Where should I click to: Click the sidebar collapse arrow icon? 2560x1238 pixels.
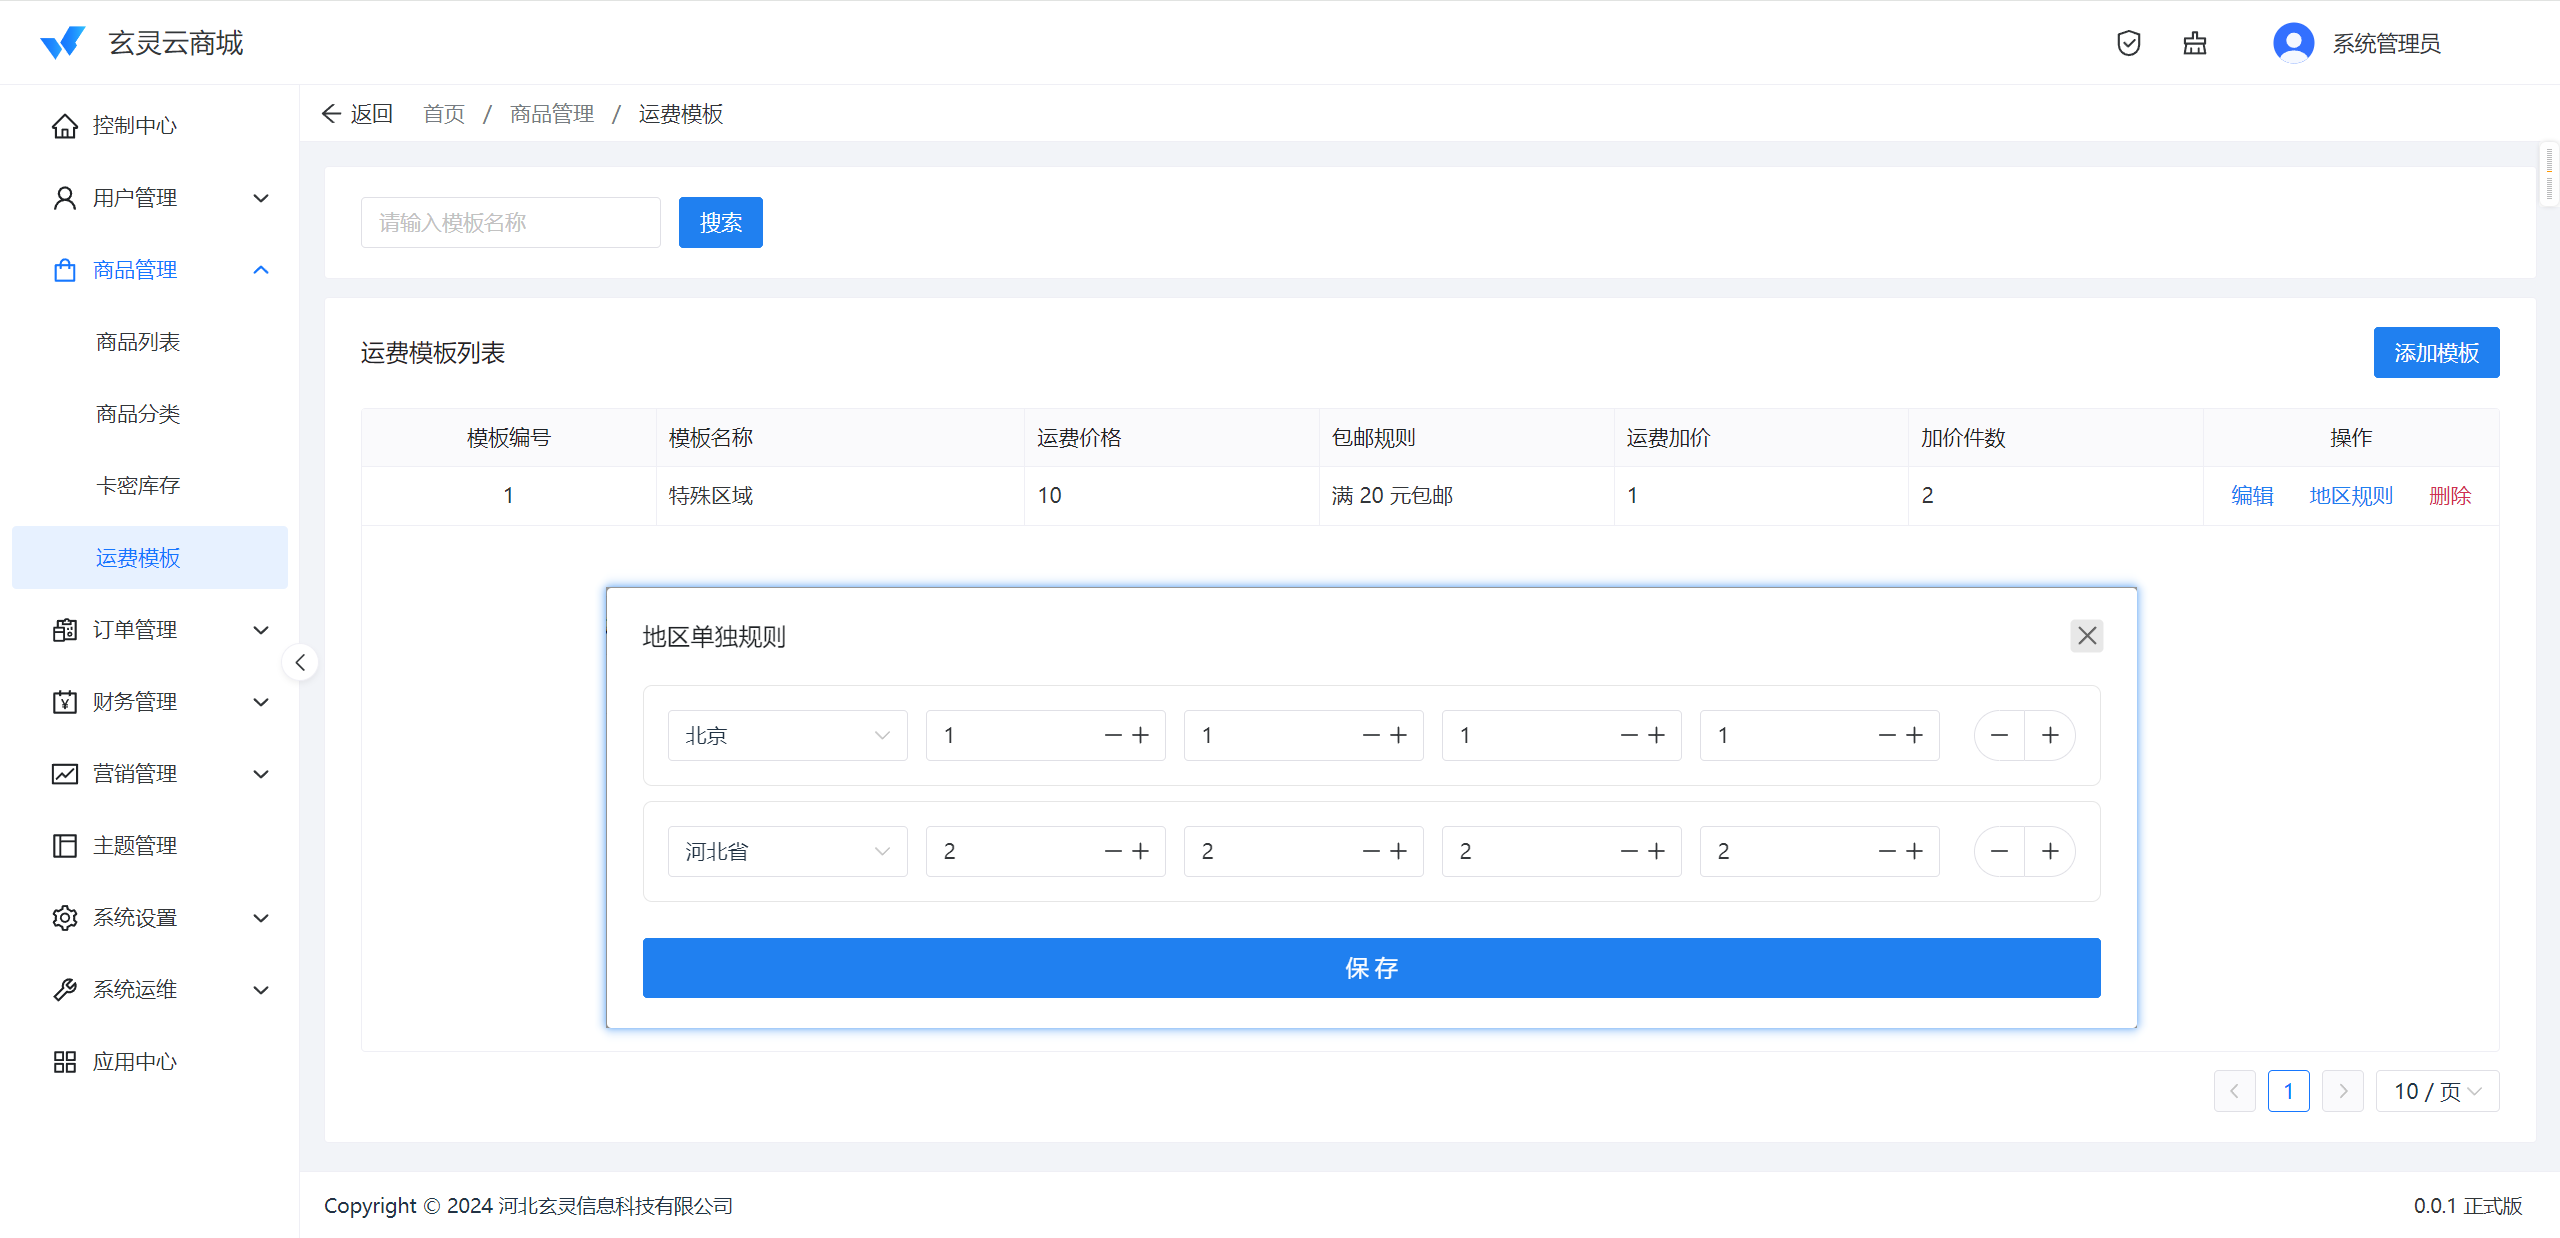(300, 662)
